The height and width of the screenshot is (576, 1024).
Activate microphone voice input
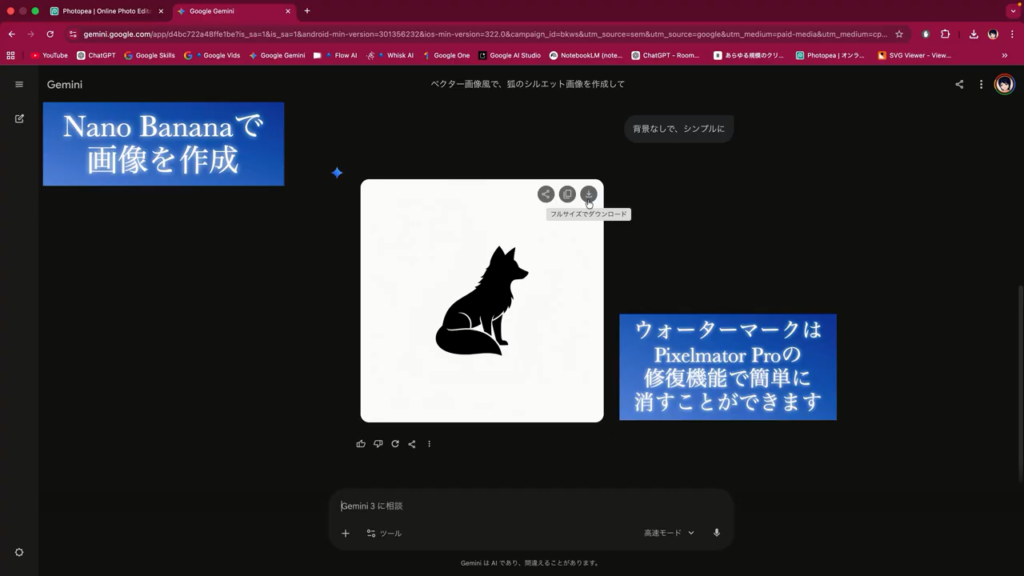[716, 533]
